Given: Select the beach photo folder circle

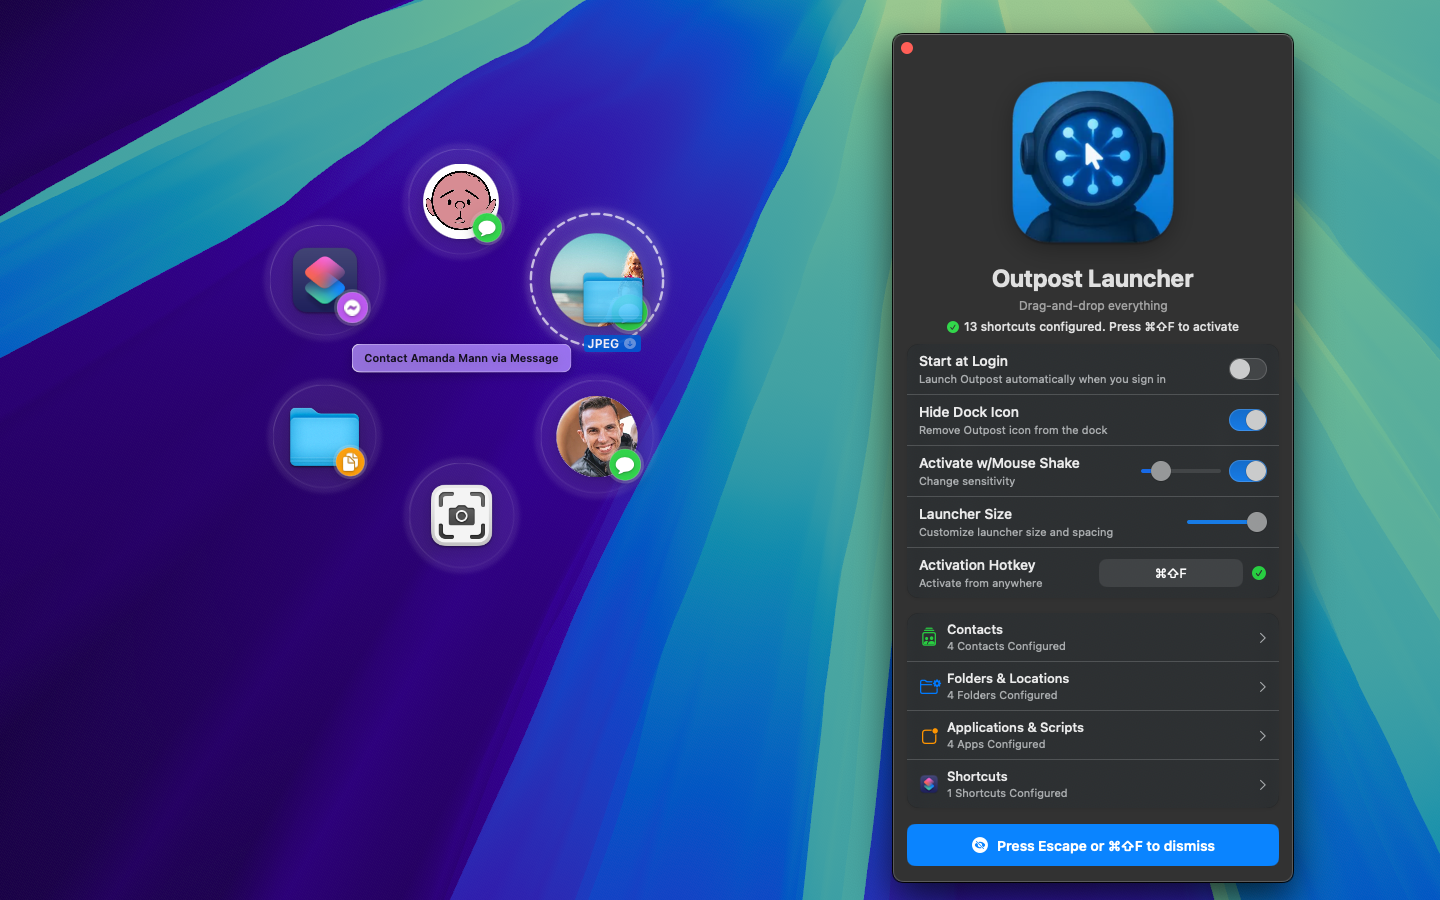Looking at the screenshot, I should point(597,280).
